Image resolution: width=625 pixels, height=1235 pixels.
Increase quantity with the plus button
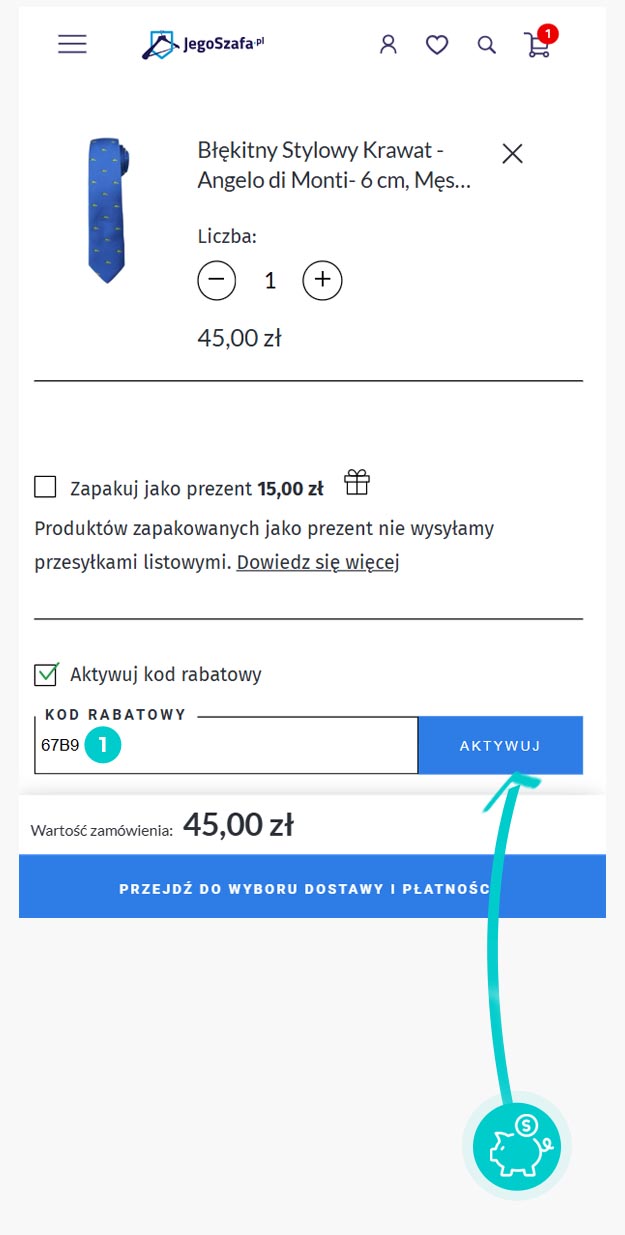click(322, 281)
